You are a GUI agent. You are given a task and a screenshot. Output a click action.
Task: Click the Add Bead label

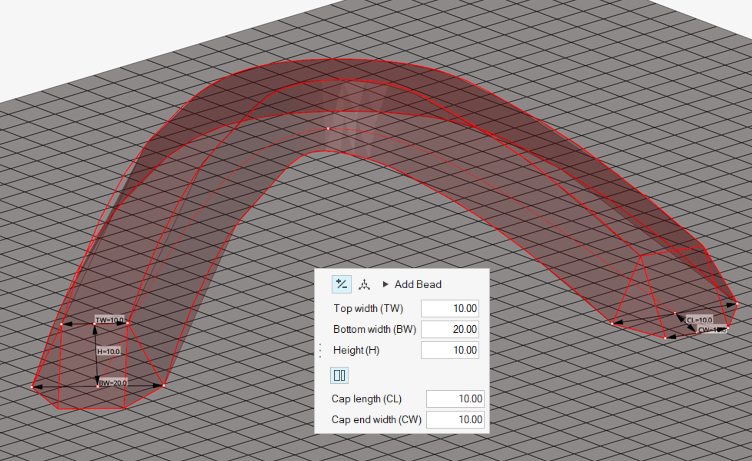[418, 284]
